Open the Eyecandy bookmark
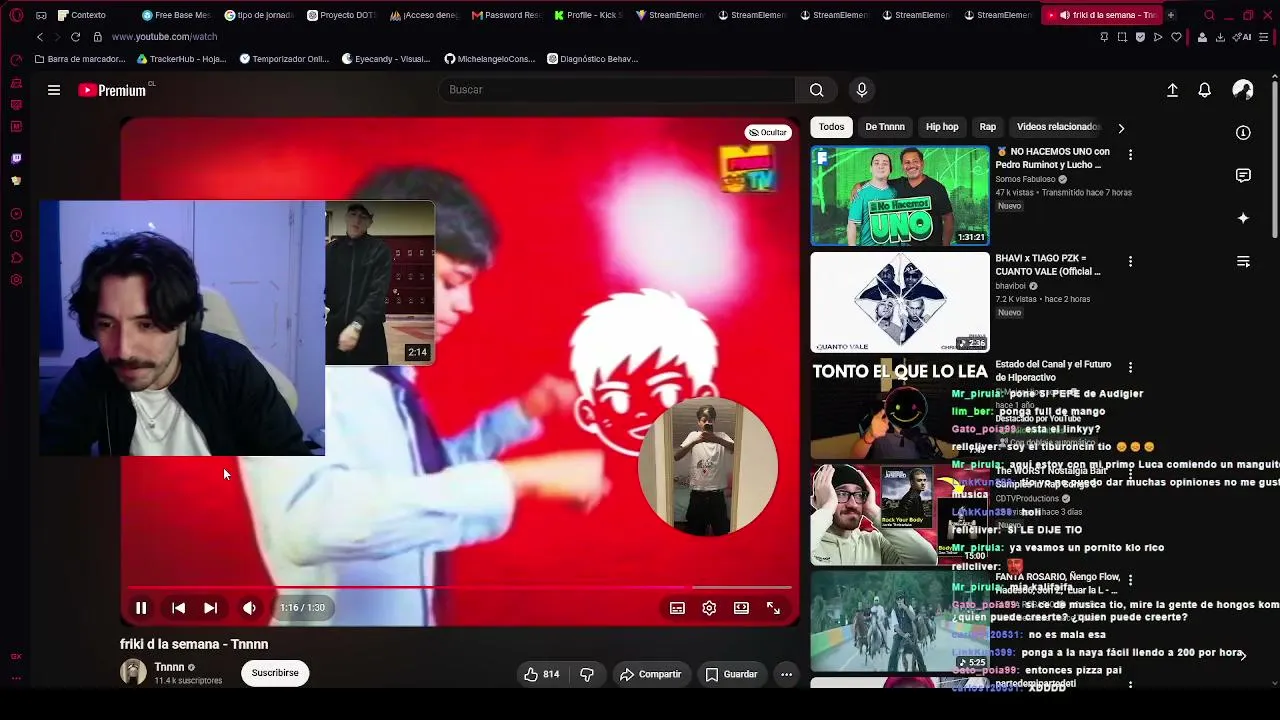This screenshot has height=720, width=1280. pyautogui.click(x=386, y=59)
